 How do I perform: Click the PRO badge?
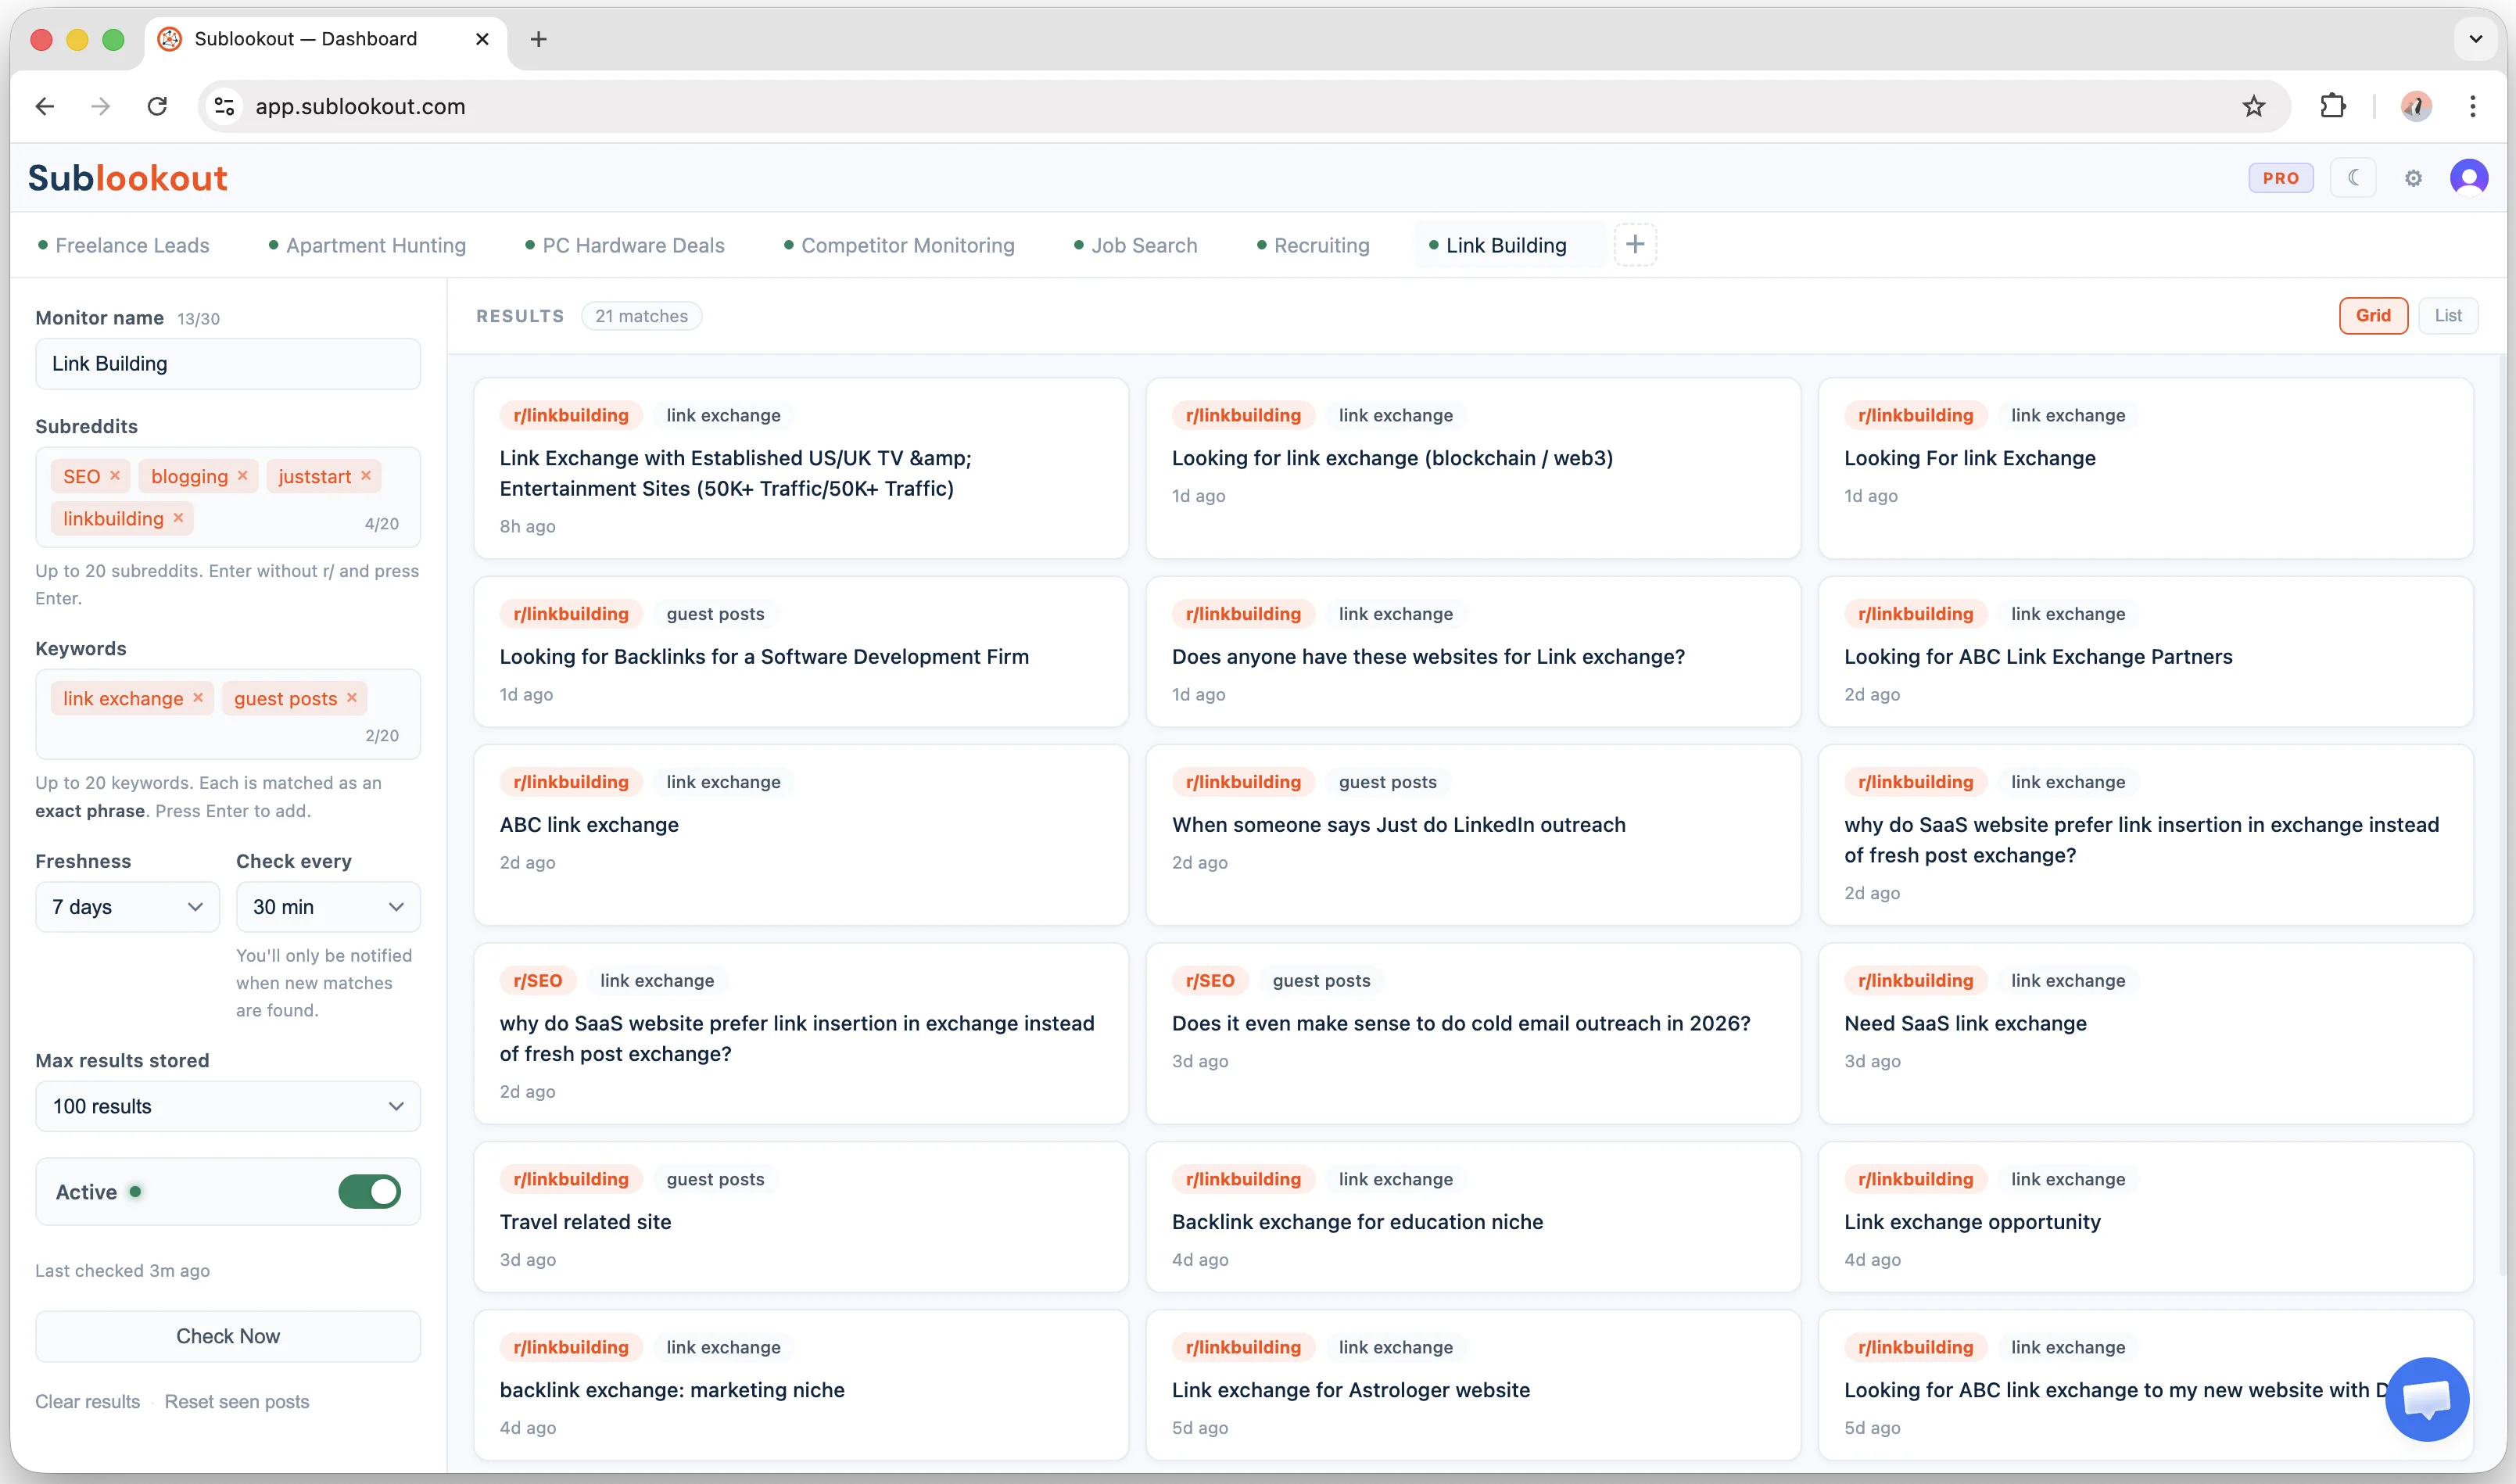pyautogui.click(x=2281, y=177)
